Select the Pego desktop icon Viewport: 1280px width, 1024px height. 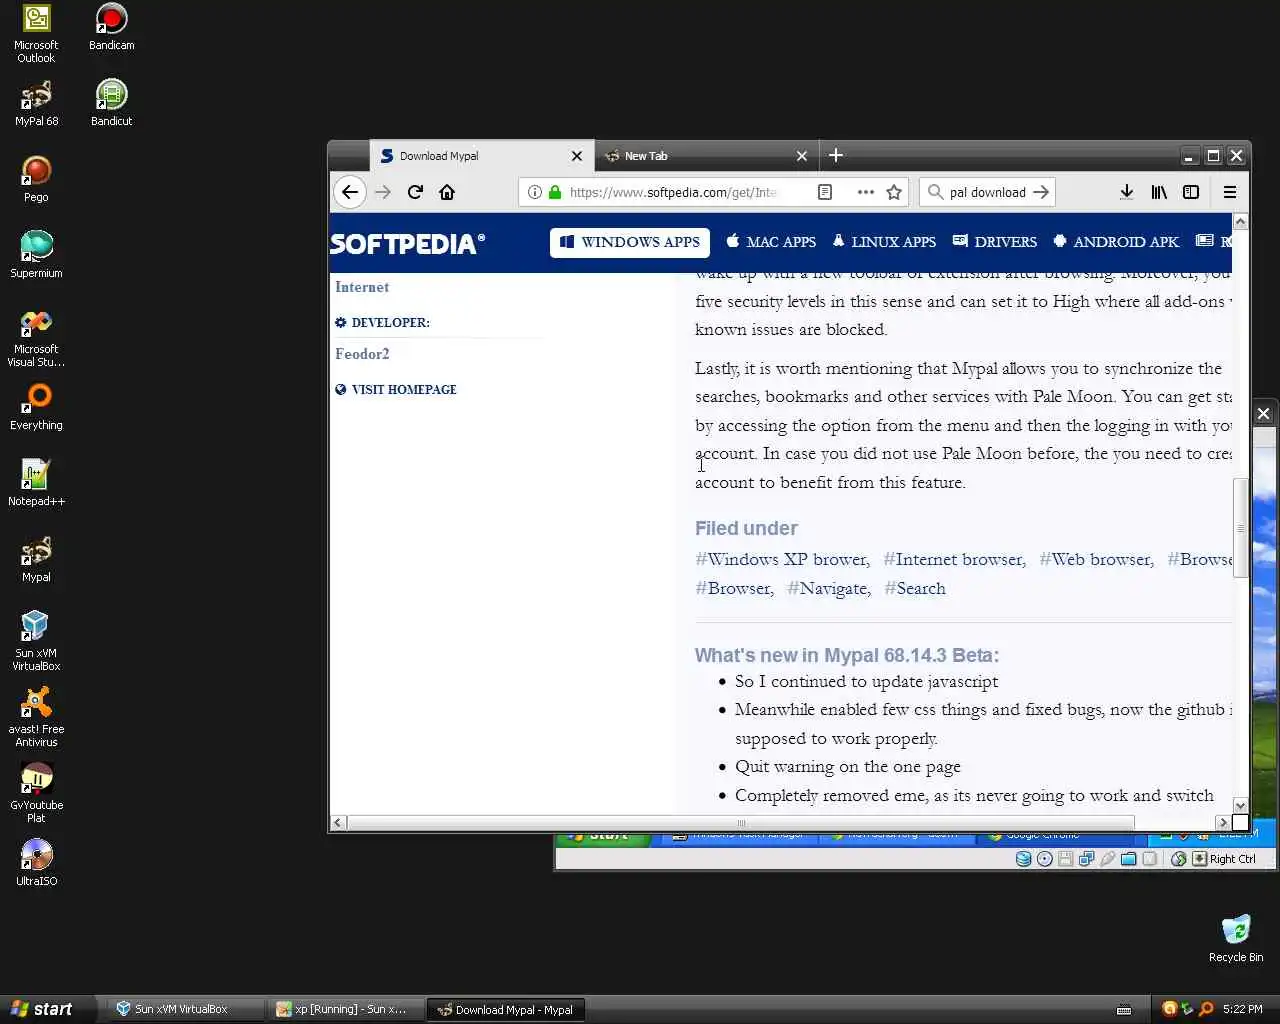pyautogui.click(x=36, y=180)
